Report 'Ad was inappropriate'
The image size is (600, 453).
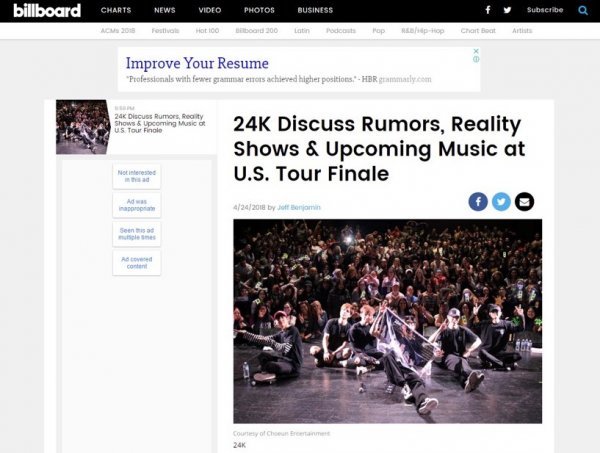click(x=137, y=205)
